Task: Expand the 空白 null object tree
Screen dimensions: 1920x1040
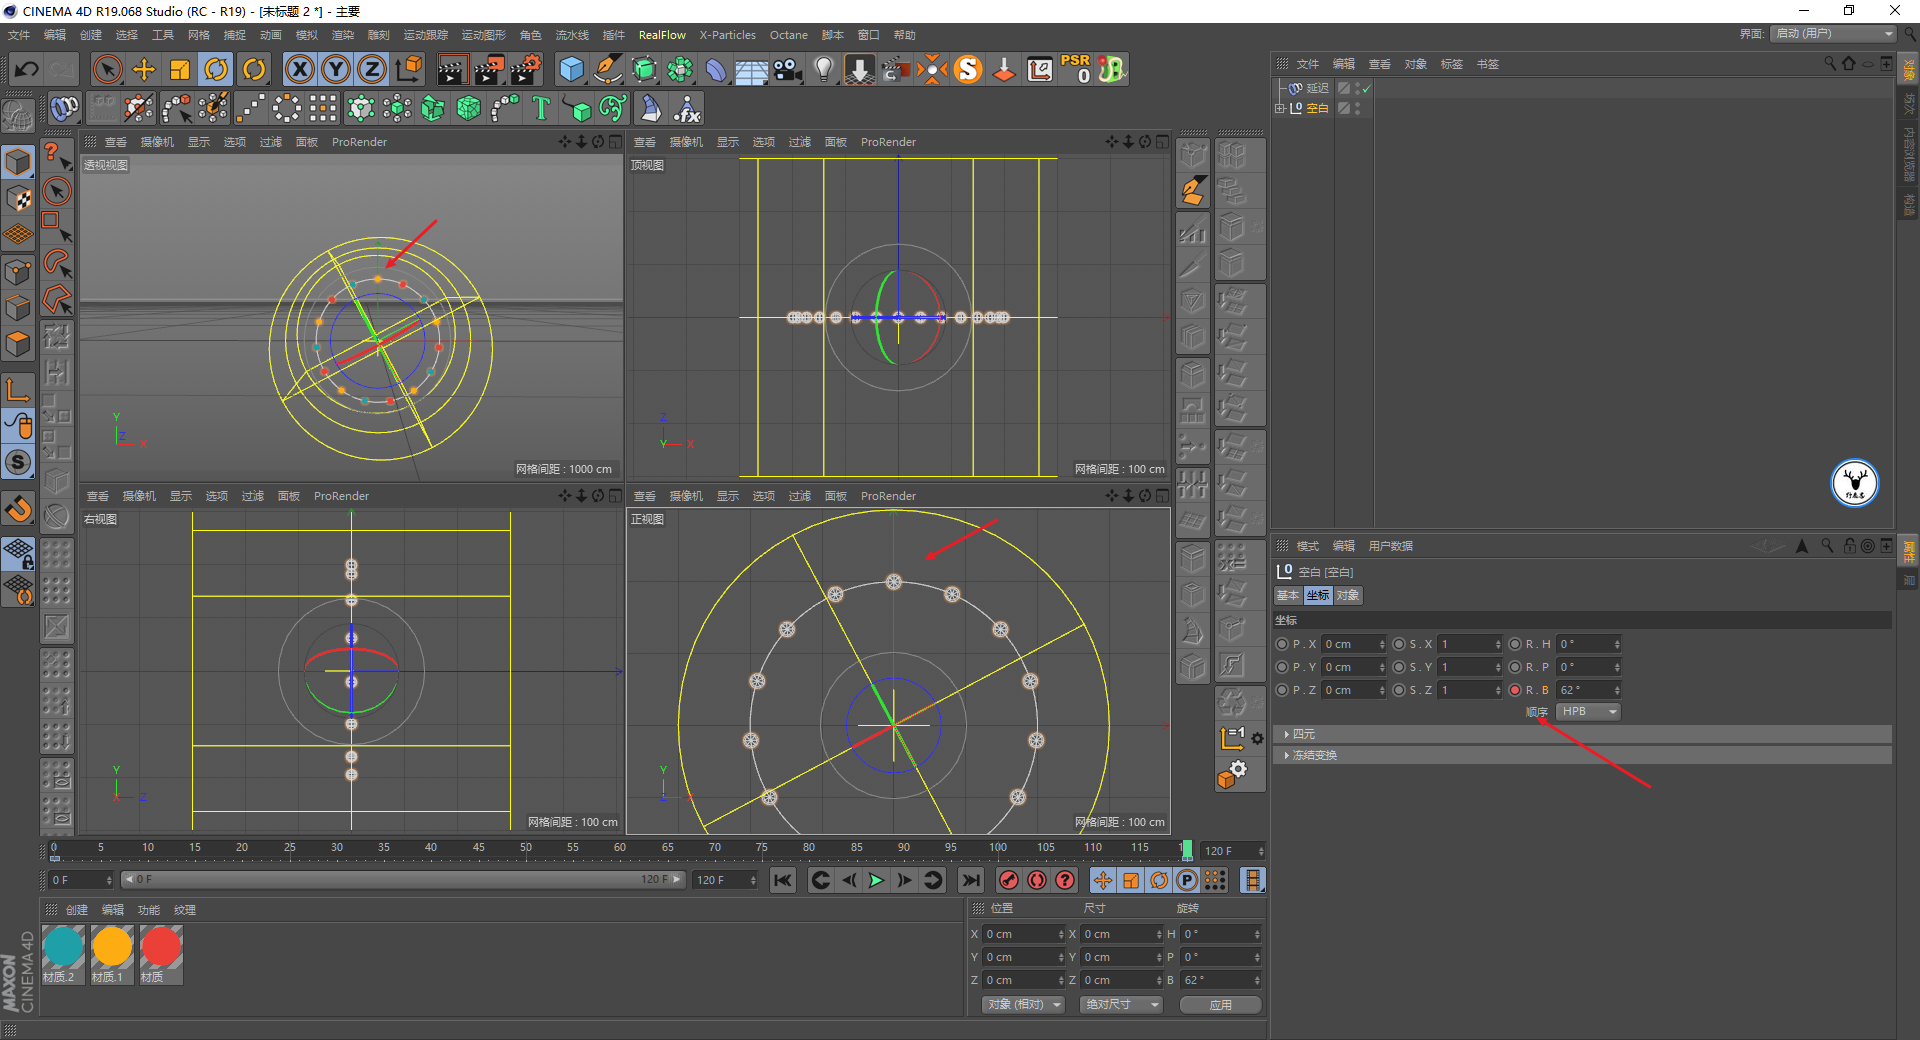Action: tap(1279, 108)
